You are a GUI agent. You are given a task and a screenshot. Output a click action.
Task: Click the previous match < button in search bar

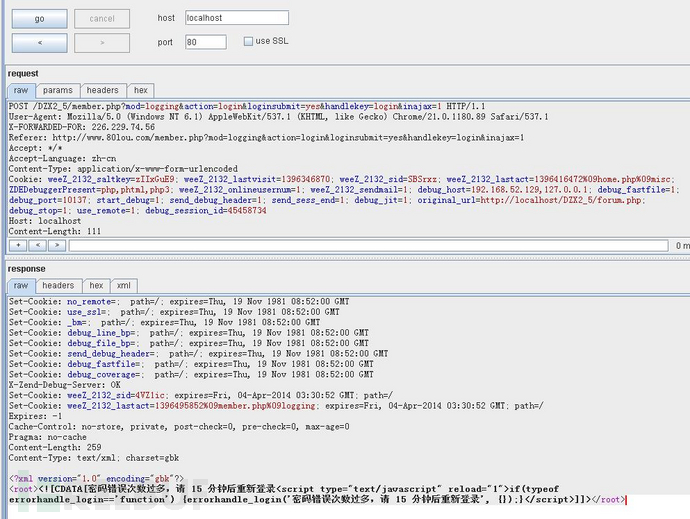tap(38, 245)
